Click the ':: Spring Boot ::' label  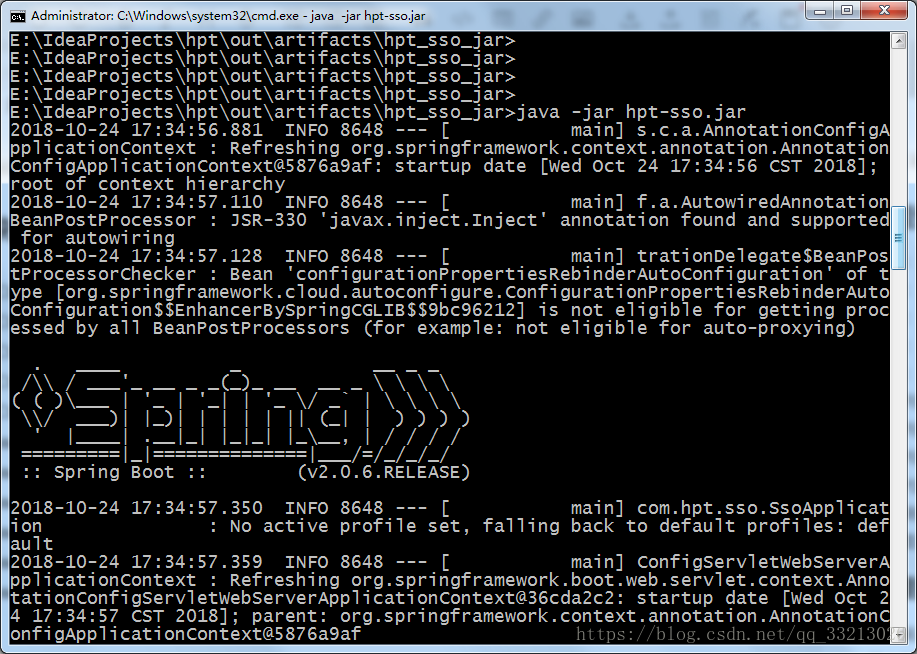click(x=114, y=472)
